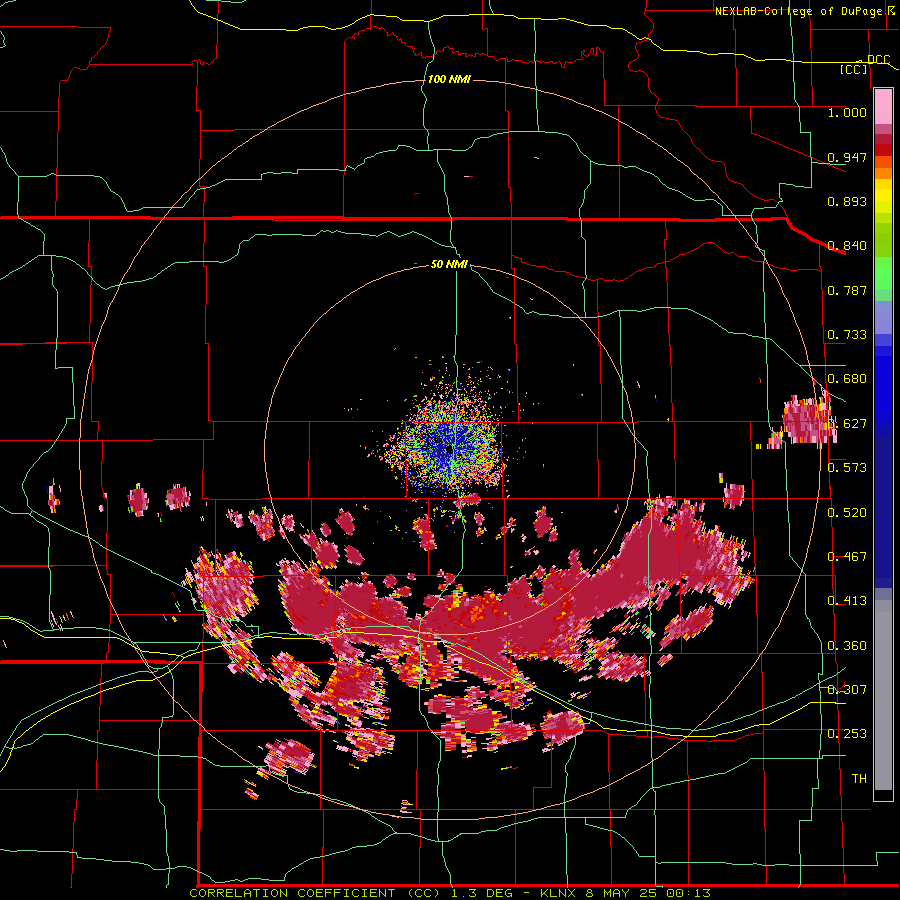The width and height of the screenshot is (900, 900).
Task: Click the 100 NMI range ring label
Action: coord(449,79)
